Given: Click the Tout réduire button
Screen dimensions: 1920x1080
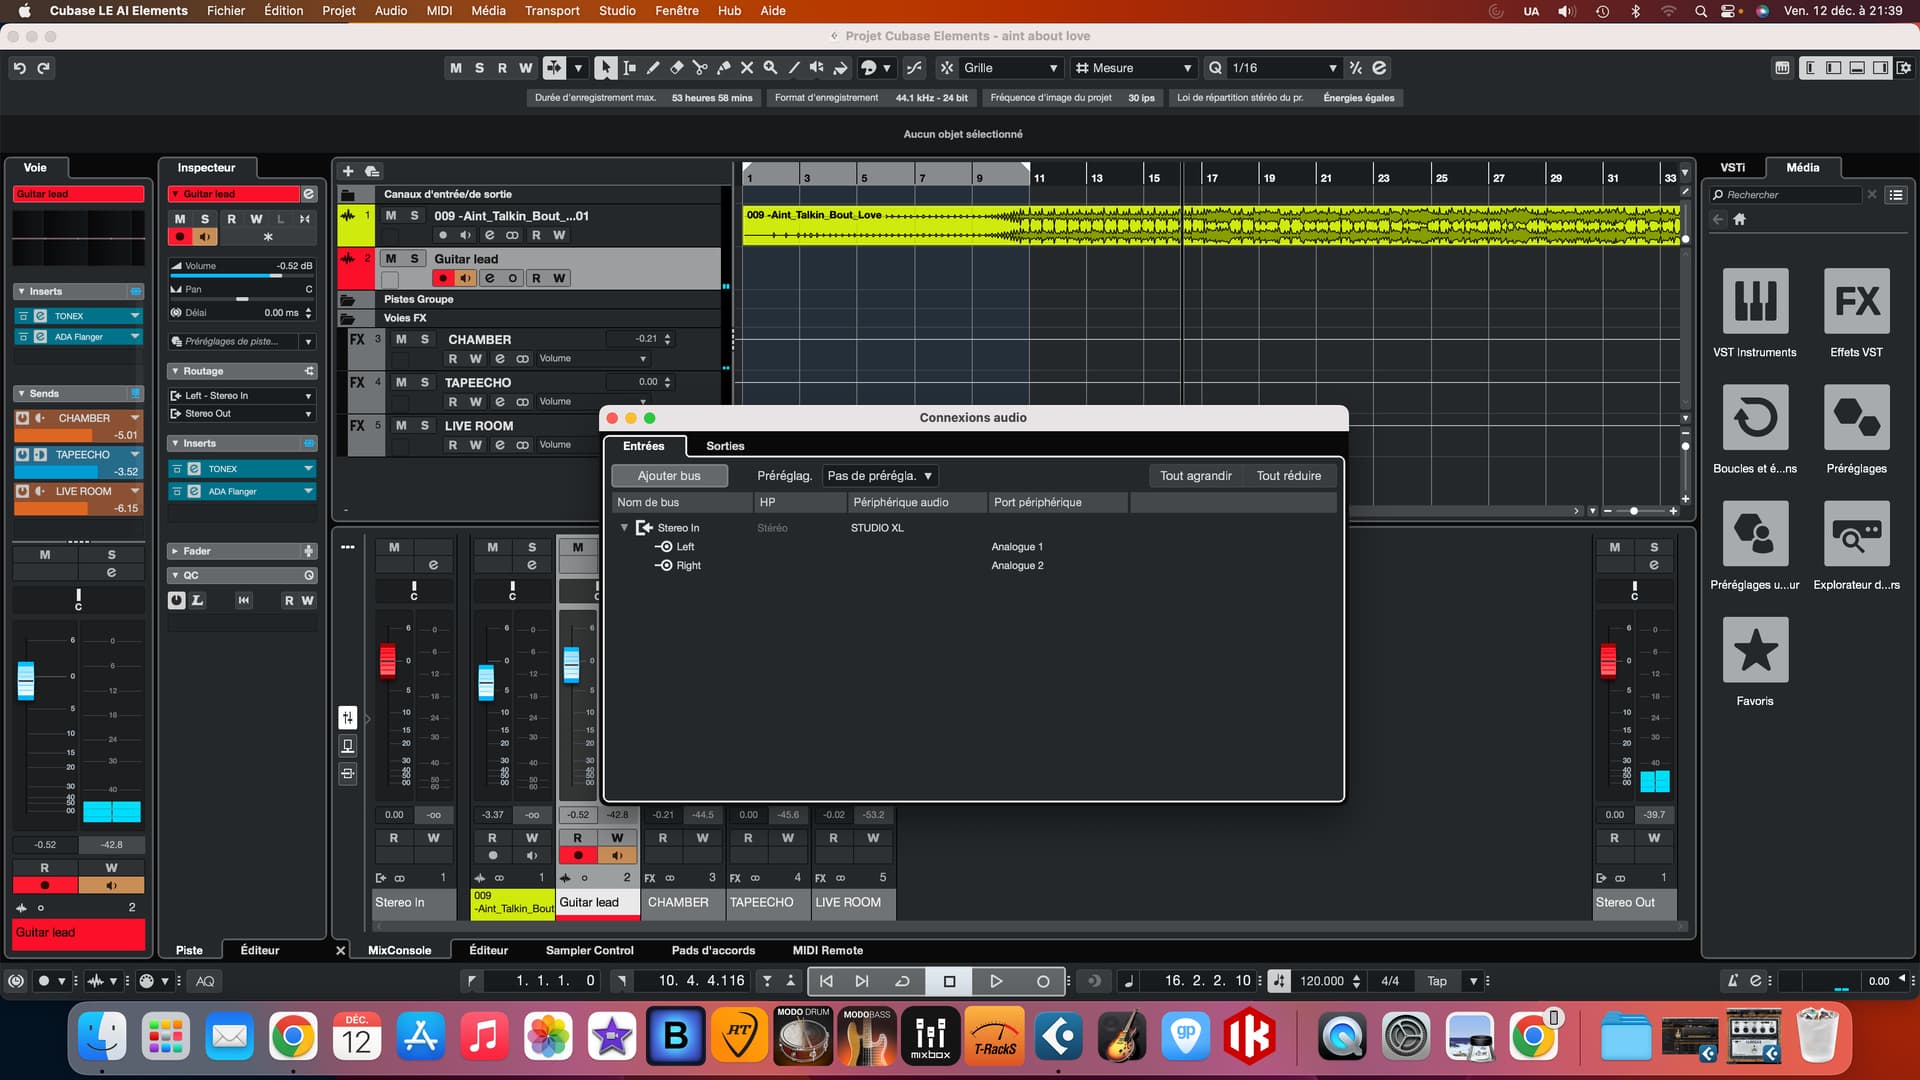Looking at the screenshot, I should [x=1288, y=476].
